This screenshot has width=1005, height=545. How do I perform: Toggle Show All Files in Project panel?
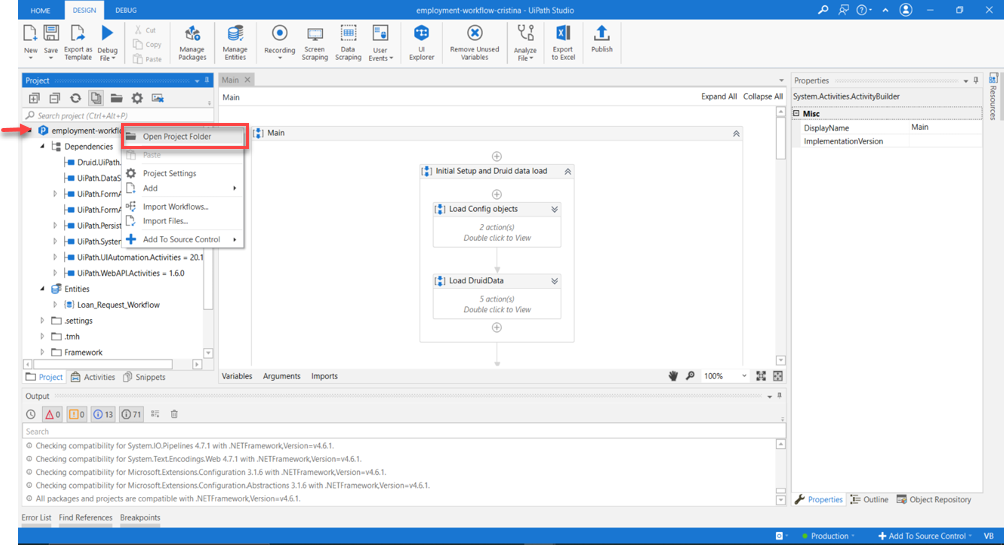(96, 98)
